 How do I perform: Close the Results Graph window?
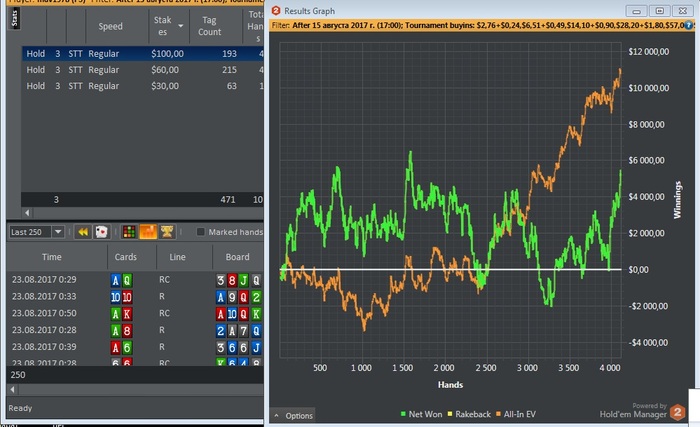pos(683,11)
